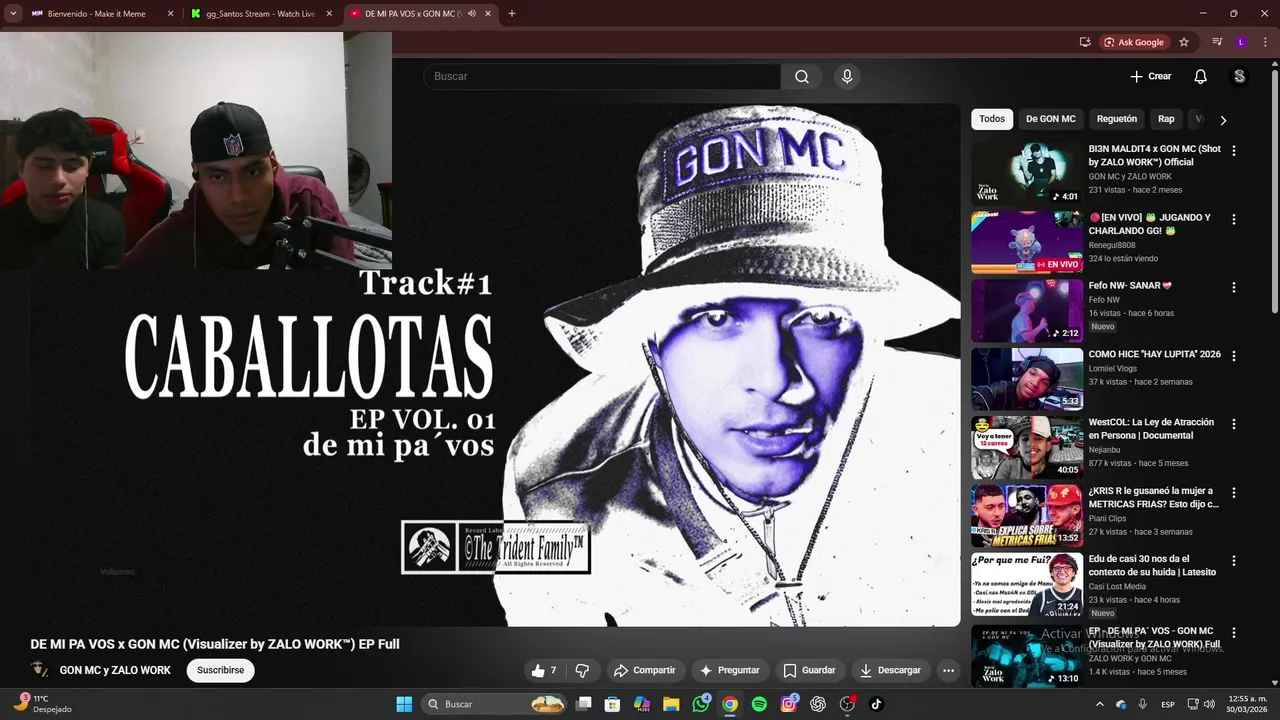
Task: Open GON MC y ZALO WORK channel link
Action: click(115, 670)
